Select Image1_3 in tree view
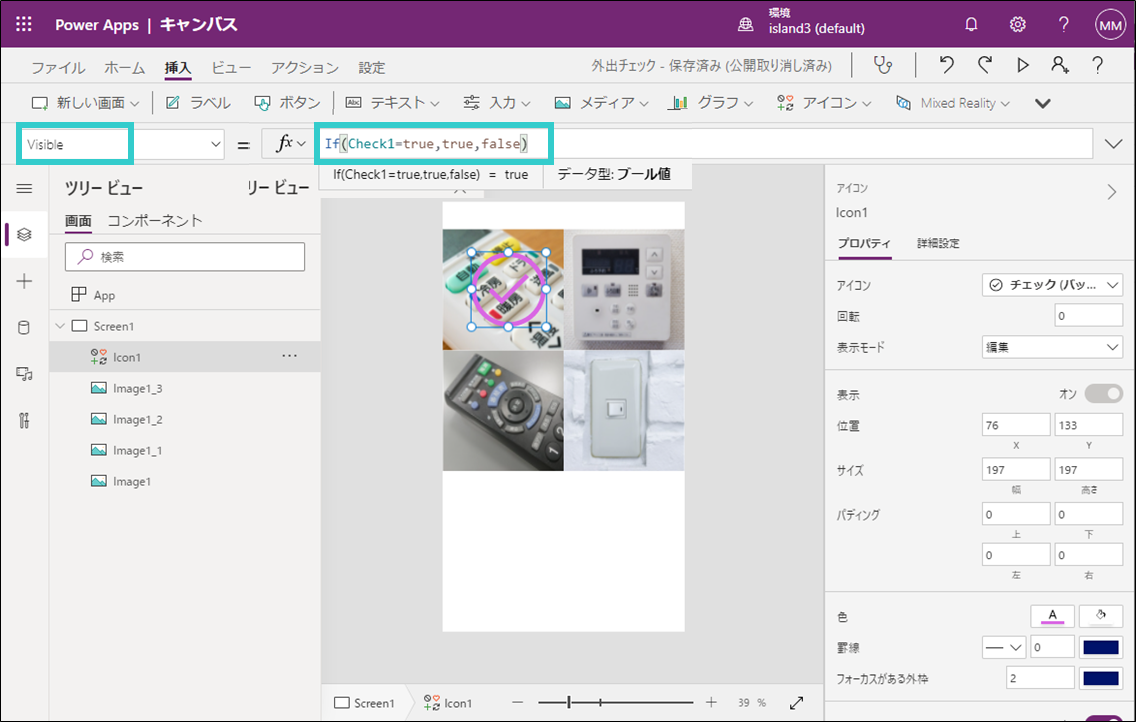This screenshot has height=722, width=1136. [185, 388]
